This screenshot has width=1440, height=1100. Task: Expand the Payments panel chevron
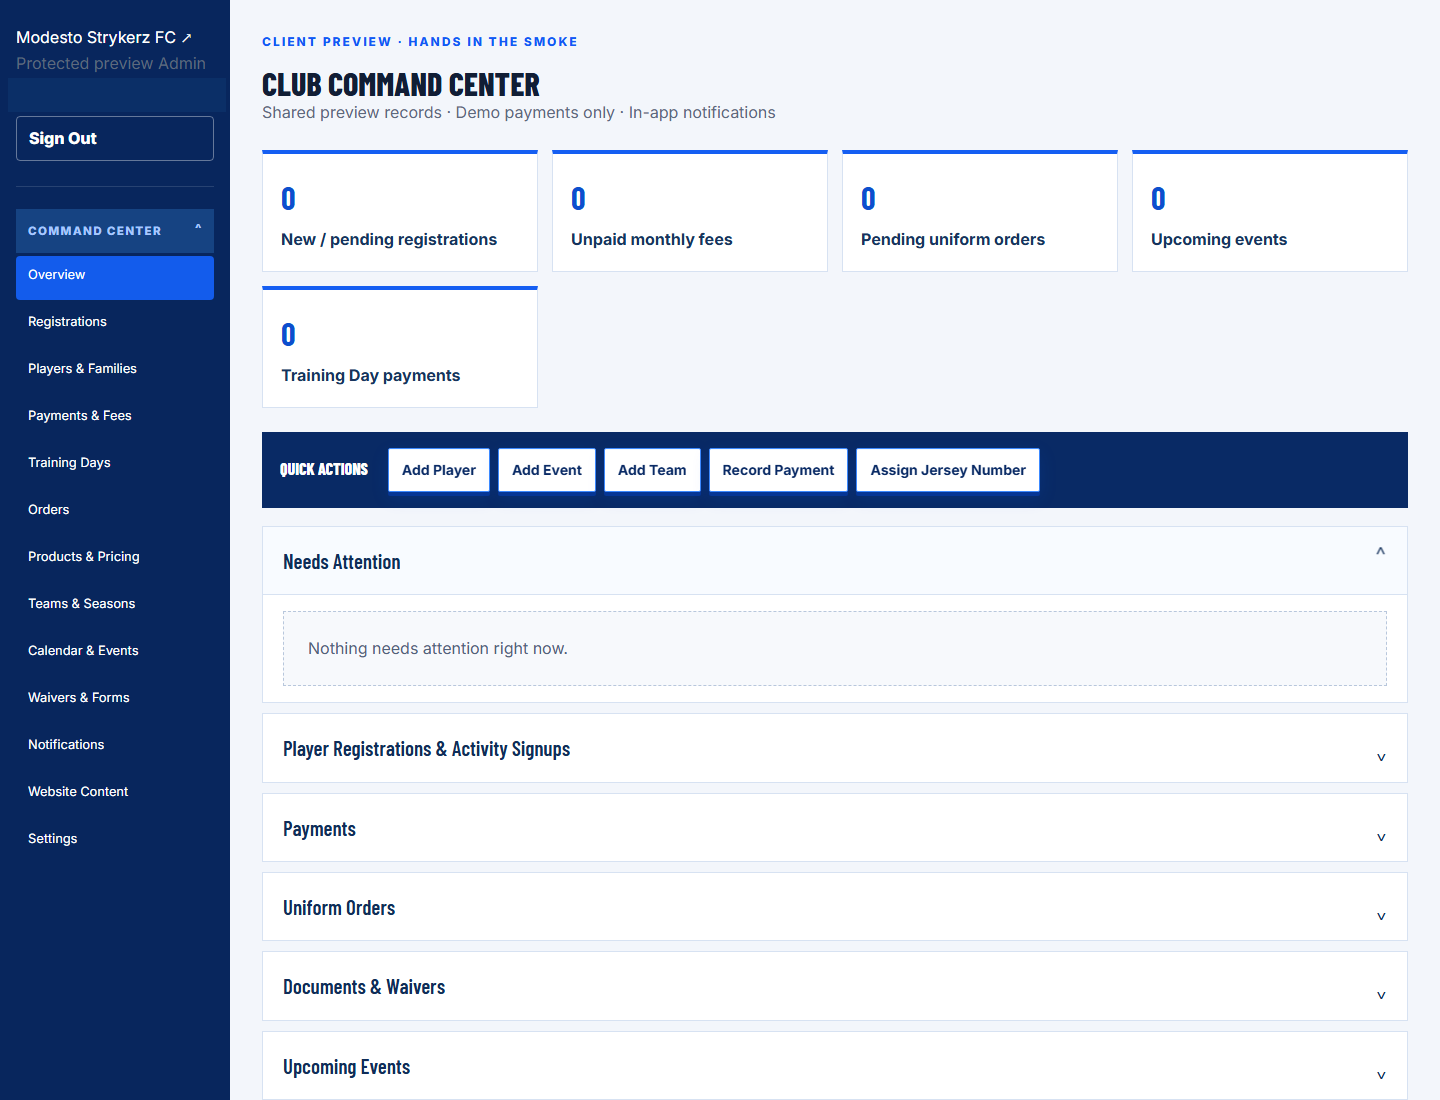tap(1381, 837)
